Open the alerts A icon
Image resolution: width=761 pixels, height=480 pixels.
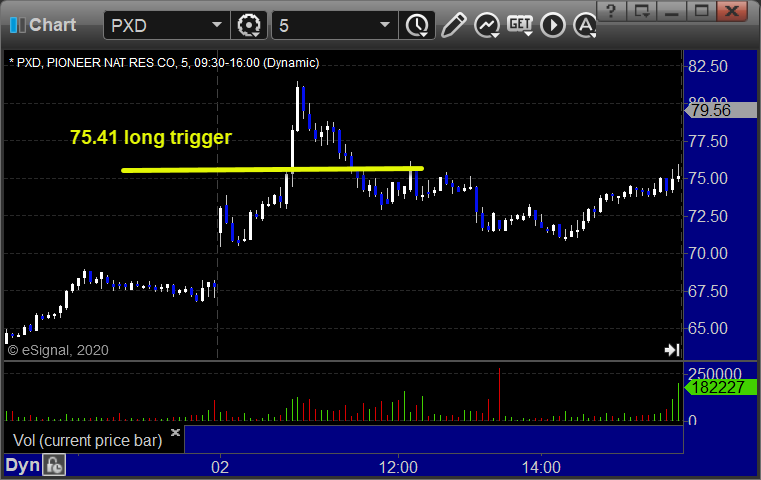coord(585,25)
